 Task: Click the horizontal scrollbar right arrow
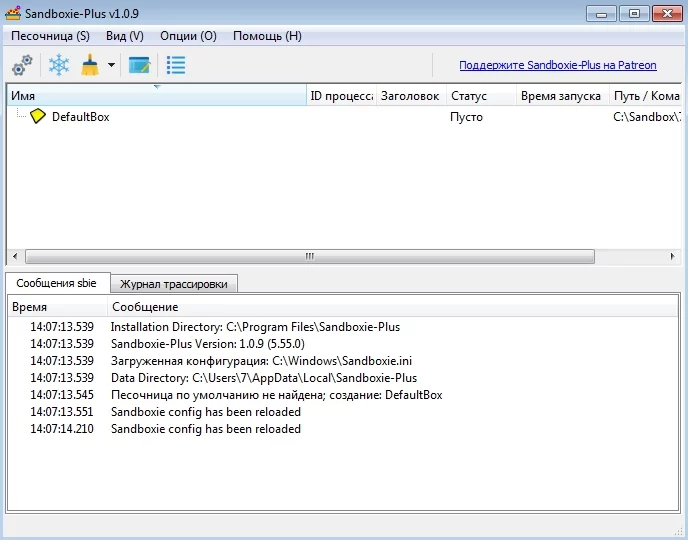672,256
